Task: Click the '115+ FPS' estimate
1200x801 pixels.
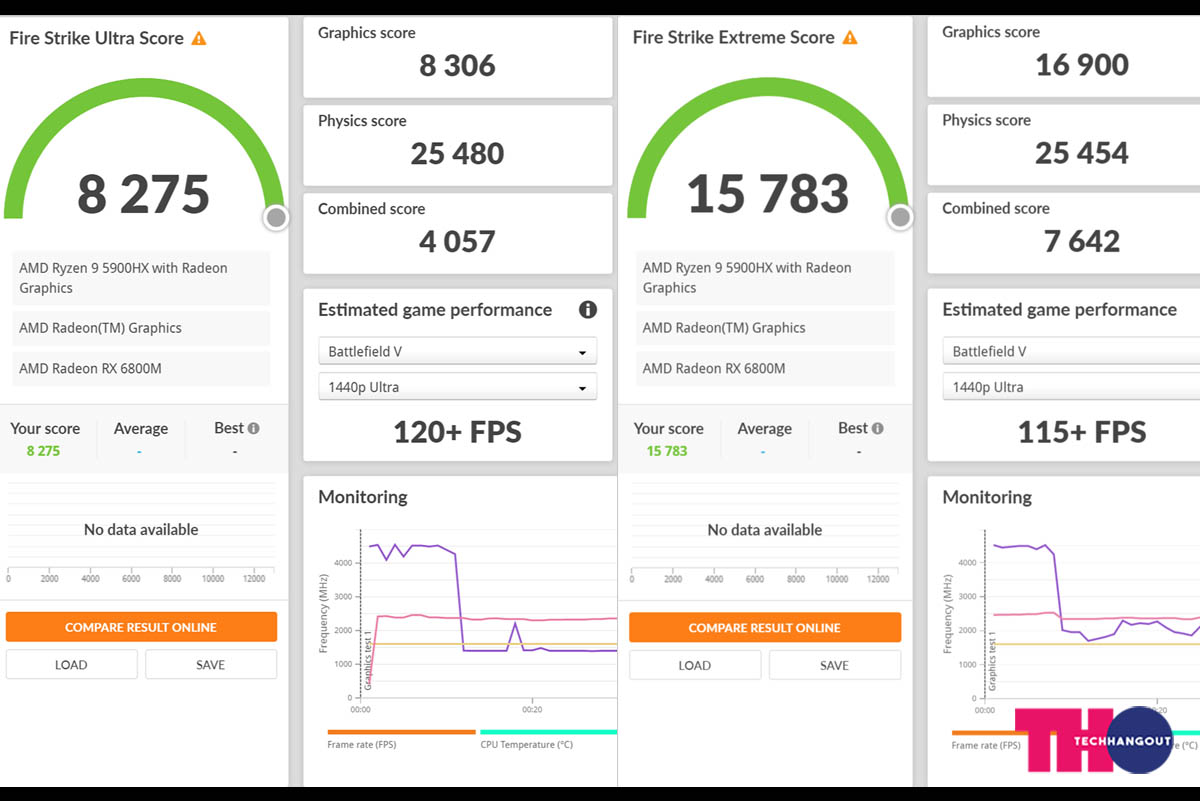Action: click(1082, 432)
